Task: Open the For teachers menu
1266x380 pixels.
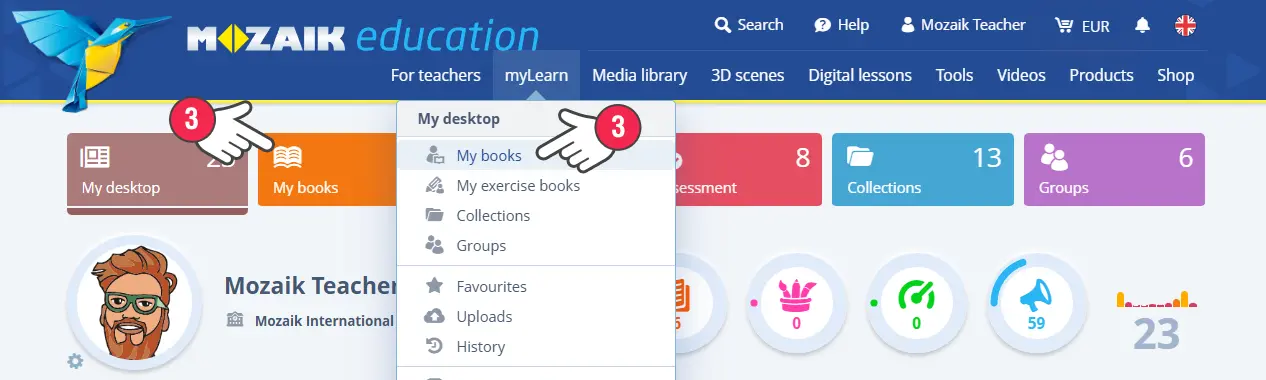Action: [x=436, y=75]
